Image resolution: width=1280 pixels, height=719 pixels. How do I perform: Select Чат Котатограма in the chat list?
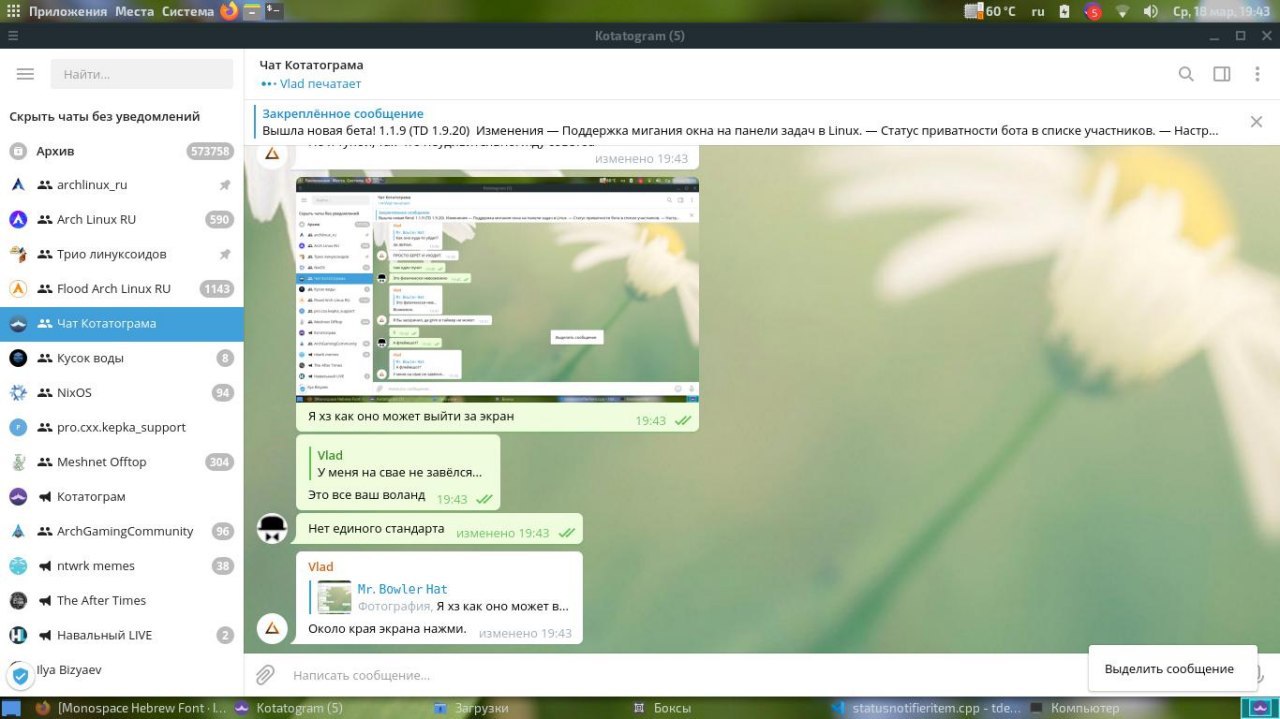pos(122,324)
